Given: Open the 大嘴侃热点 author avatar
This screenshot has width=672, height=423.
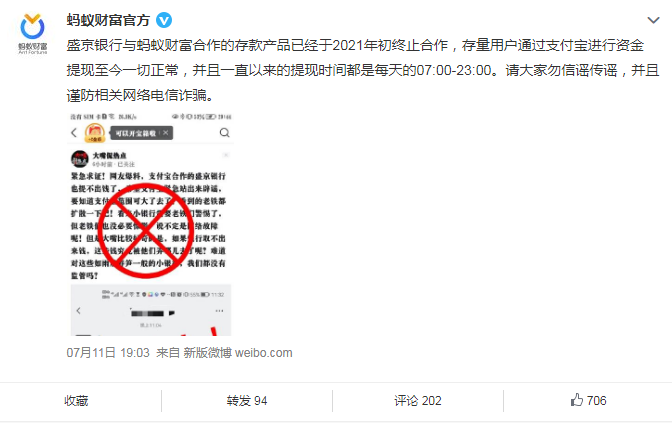Looking at the screenshot, I should pos(80,159).
